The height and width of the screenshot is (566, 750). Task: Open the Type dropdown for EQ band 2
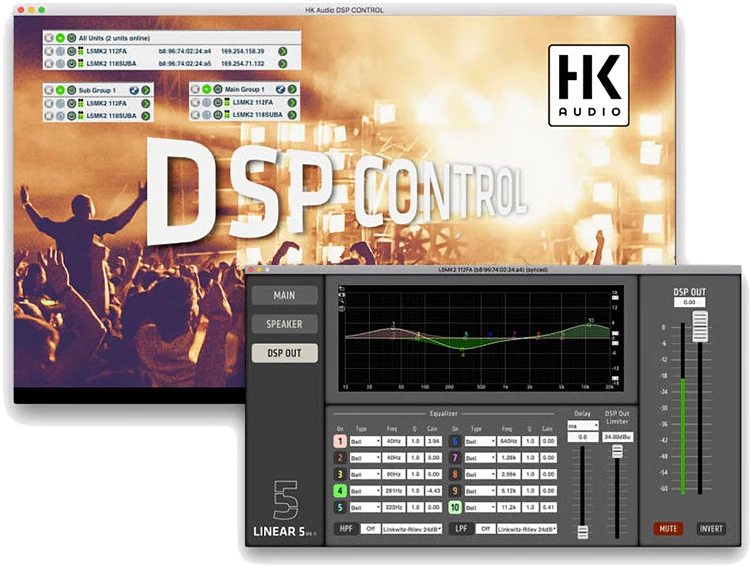pyautogui.click(x=365, y=458)
